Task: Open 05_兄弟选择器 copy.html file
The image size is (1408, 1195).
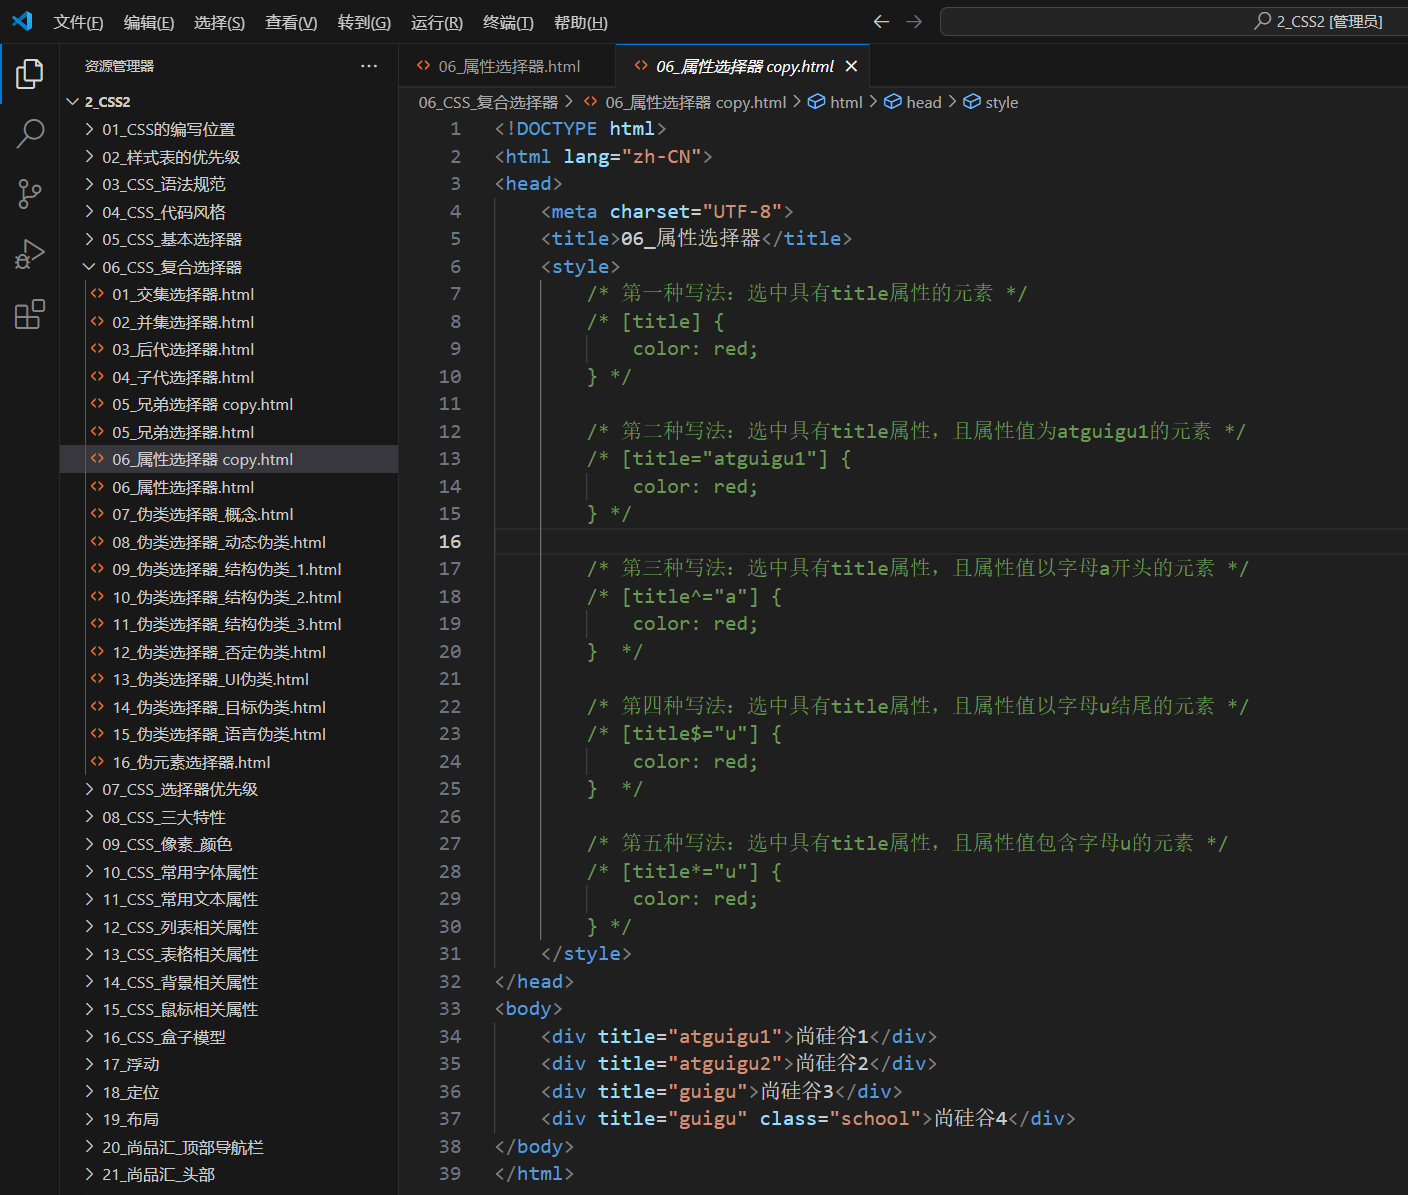Action: point(229,404)
